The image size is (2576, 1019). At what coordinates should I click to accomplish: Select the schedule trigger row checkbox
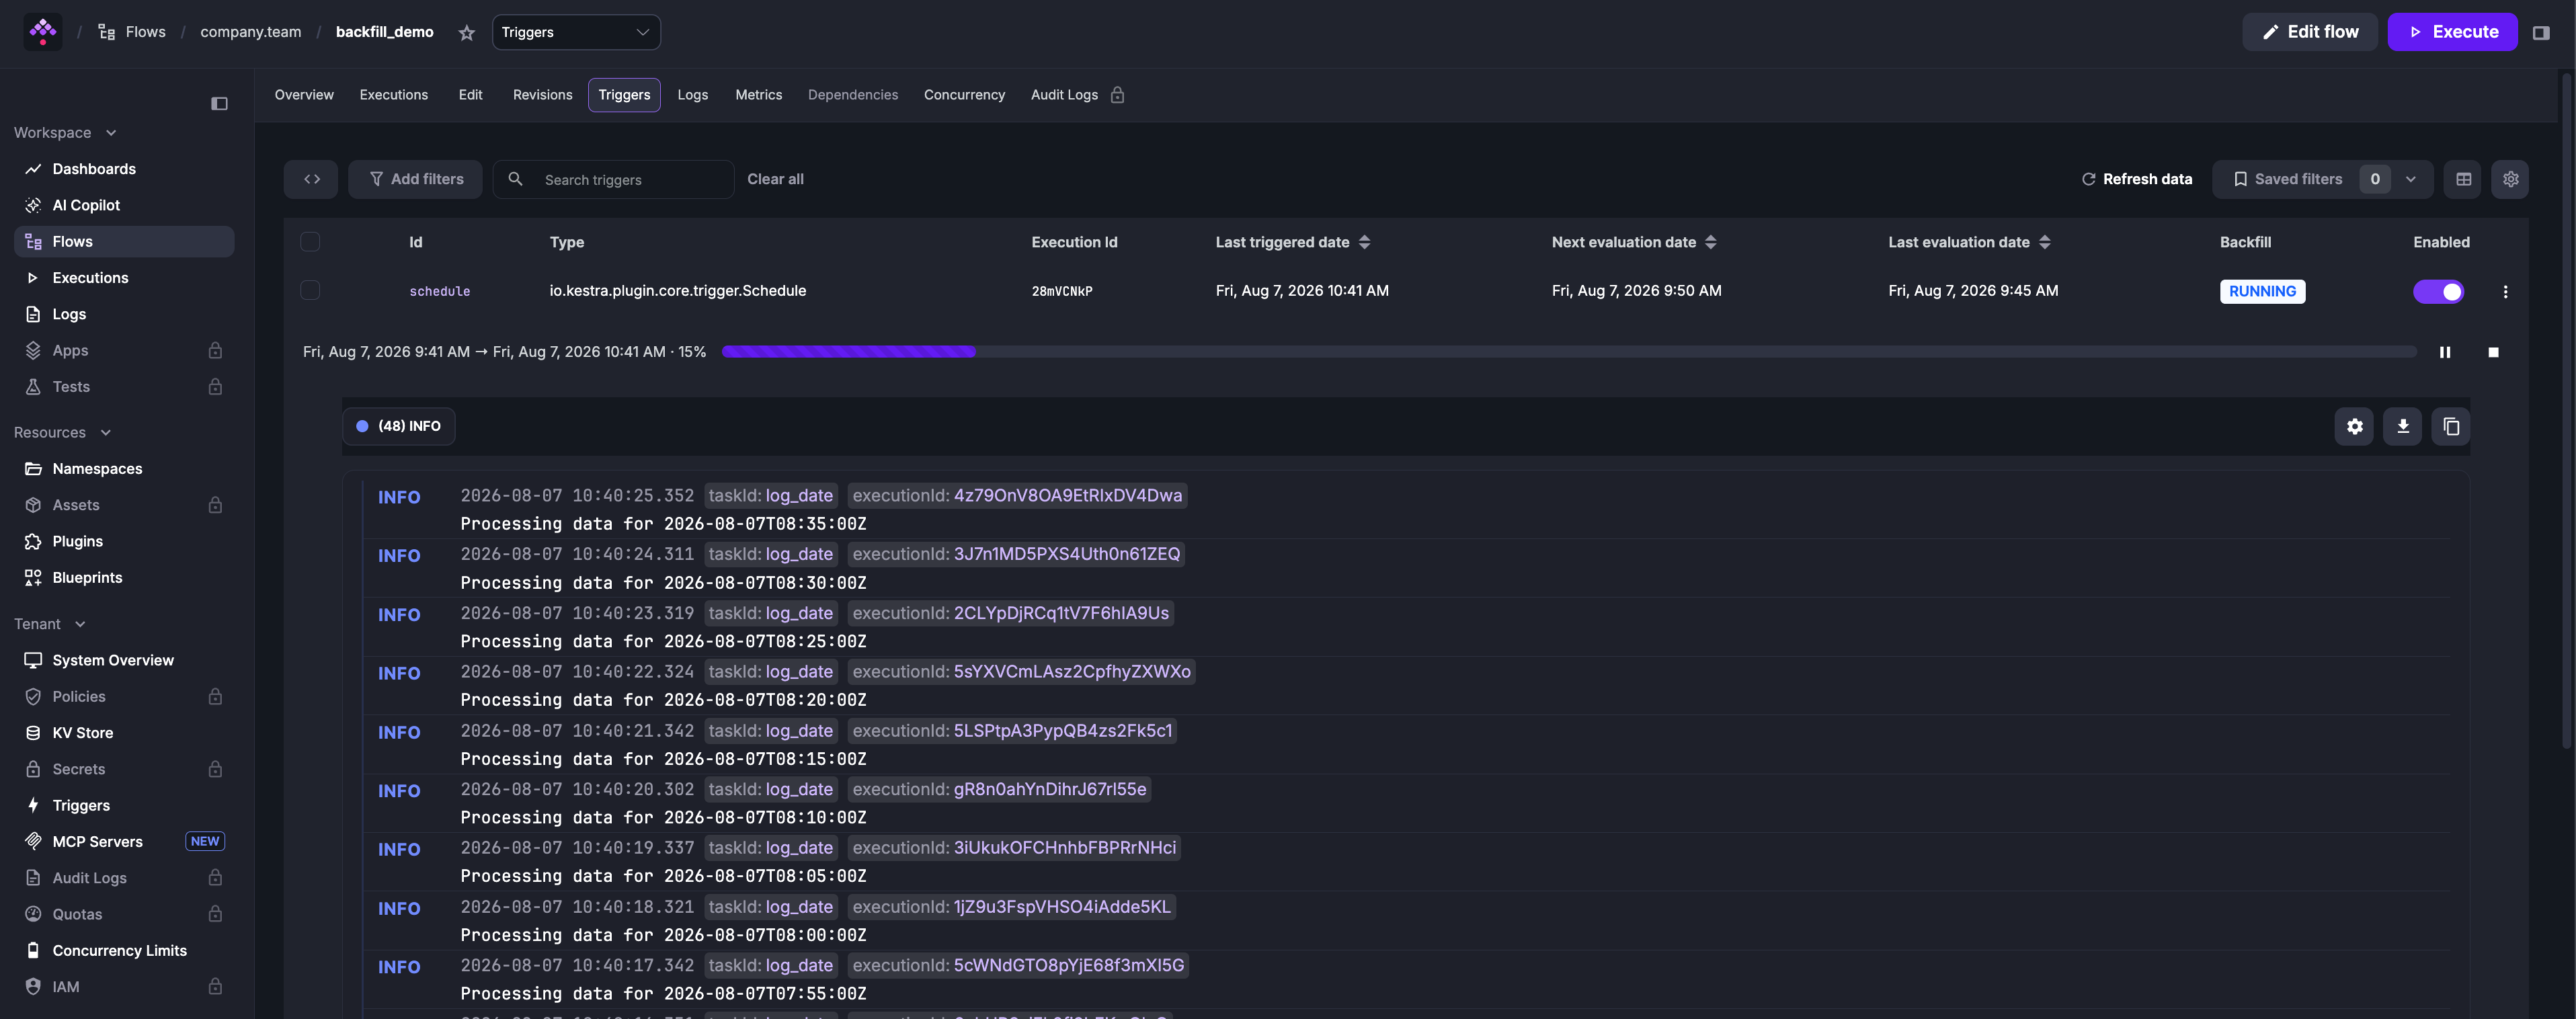(310, 290)
